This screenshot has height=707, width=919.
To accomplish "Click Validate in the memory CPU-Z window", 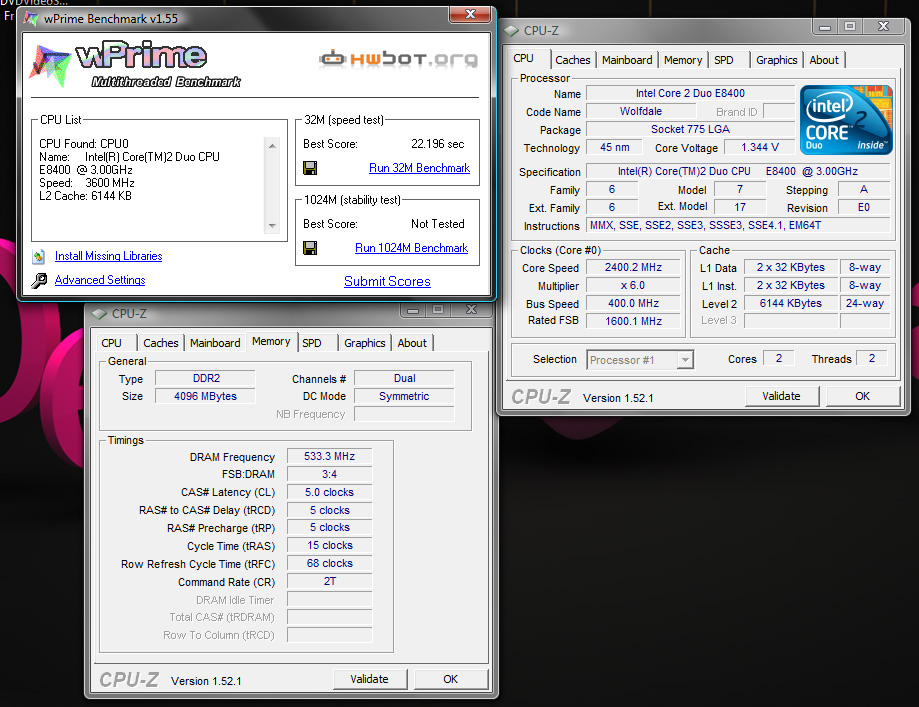I will point(369,679).
